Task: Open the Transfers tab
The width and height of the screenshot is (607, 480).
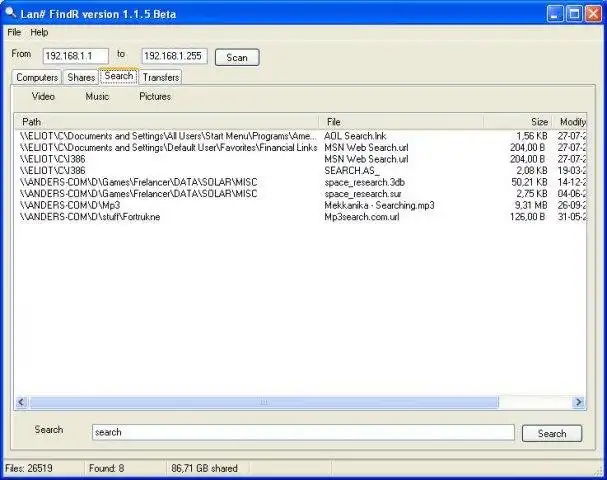Action: [x=161, y=77]
